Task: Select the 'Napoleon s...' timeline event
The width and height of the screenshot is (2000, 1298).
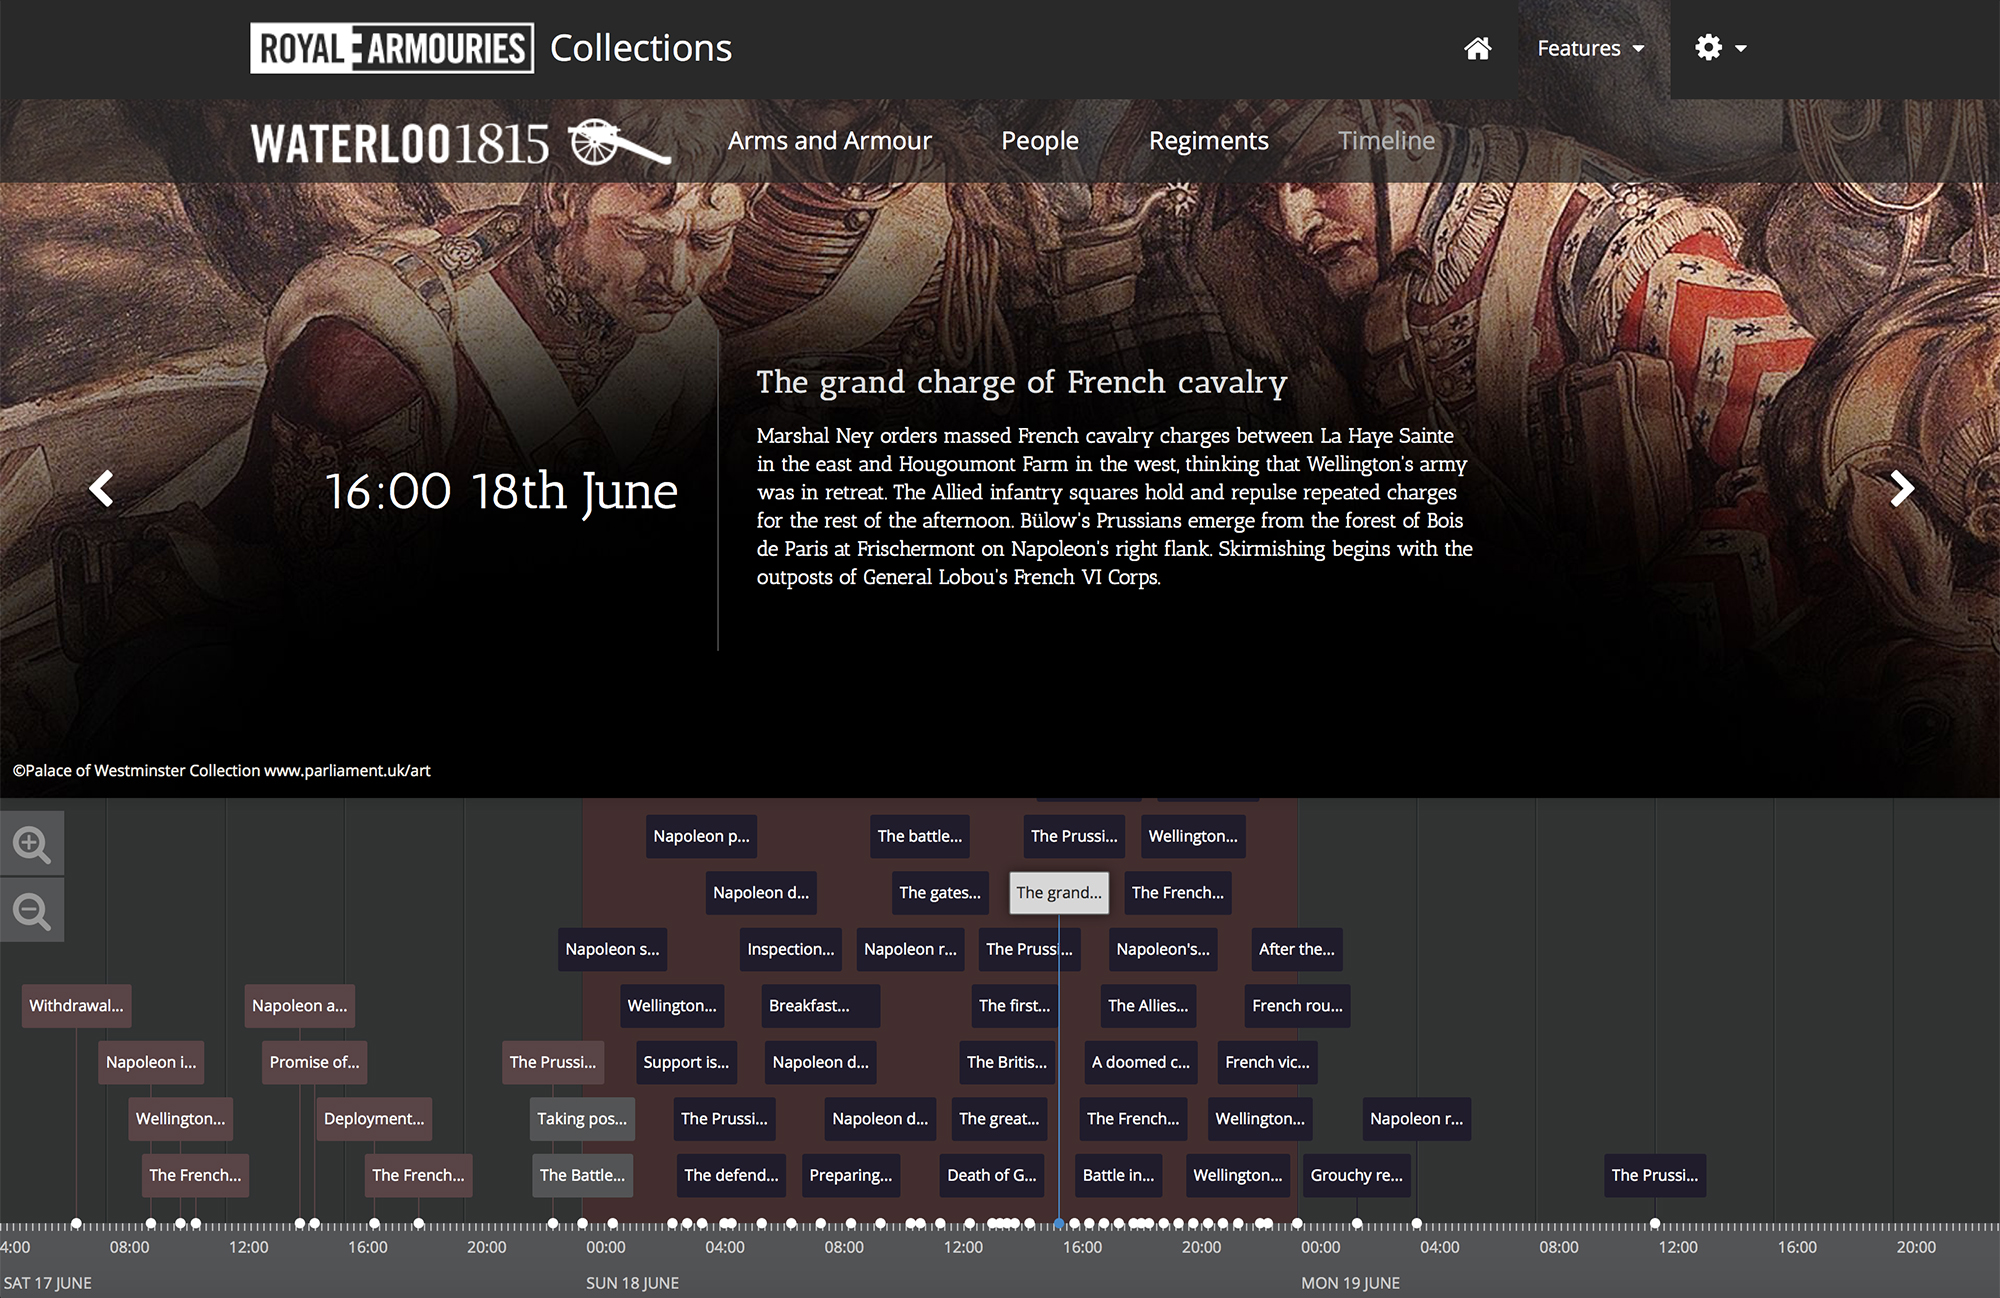Action: pos(612,949)
